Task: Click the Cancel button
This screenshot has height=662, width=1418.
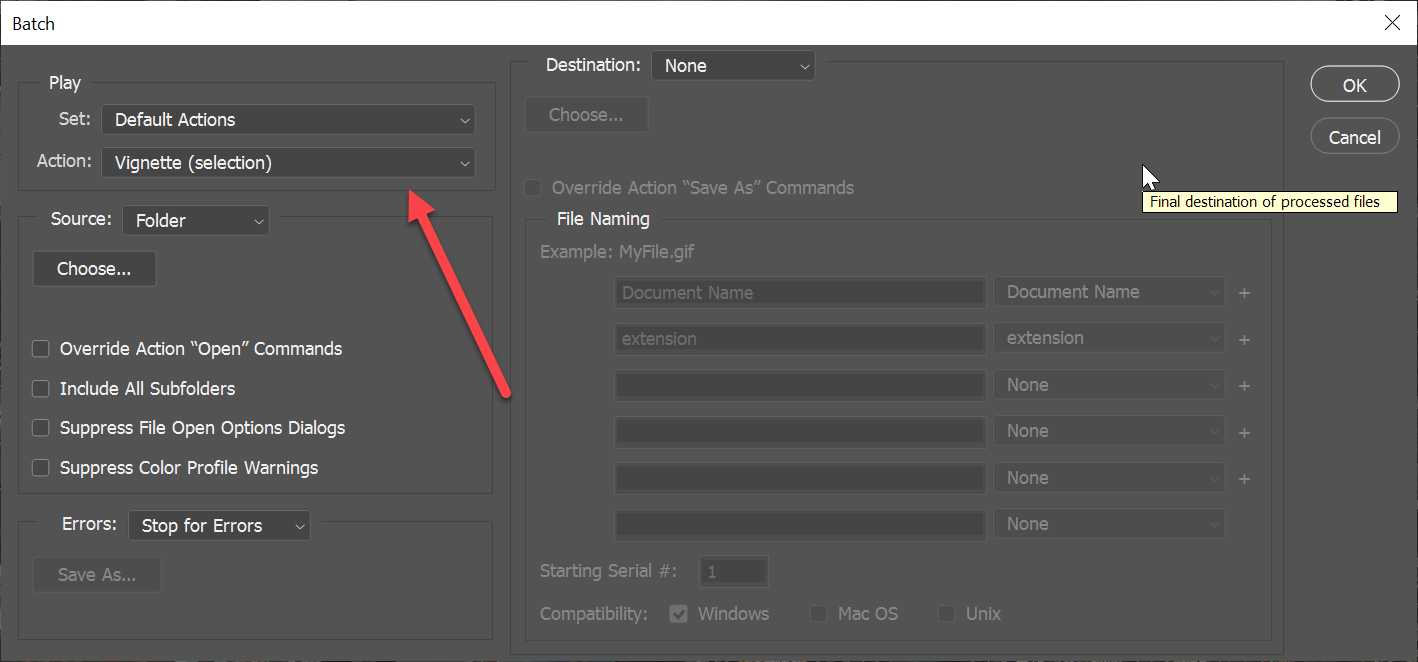Action: 1354,137
